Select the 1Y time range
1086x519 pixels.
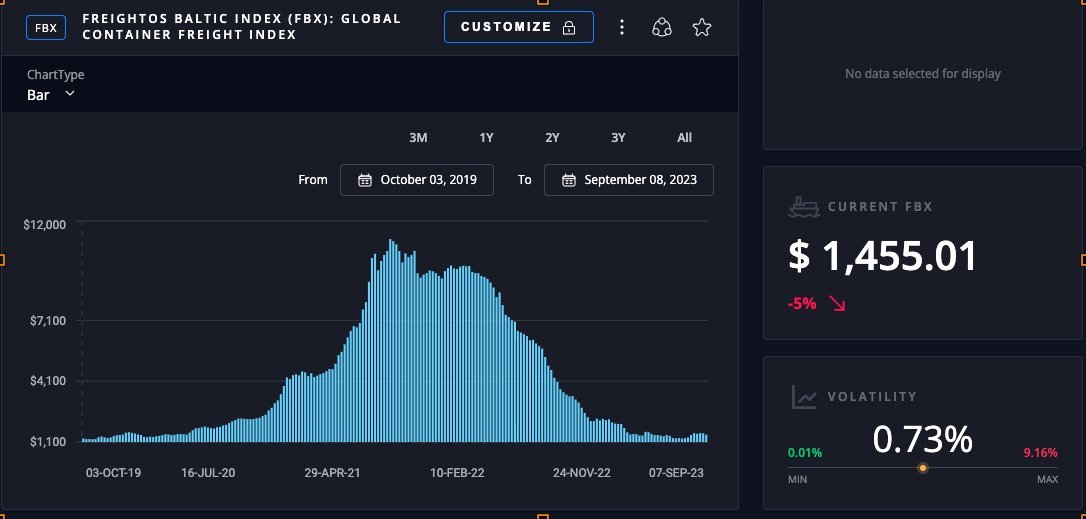[486, 138]
